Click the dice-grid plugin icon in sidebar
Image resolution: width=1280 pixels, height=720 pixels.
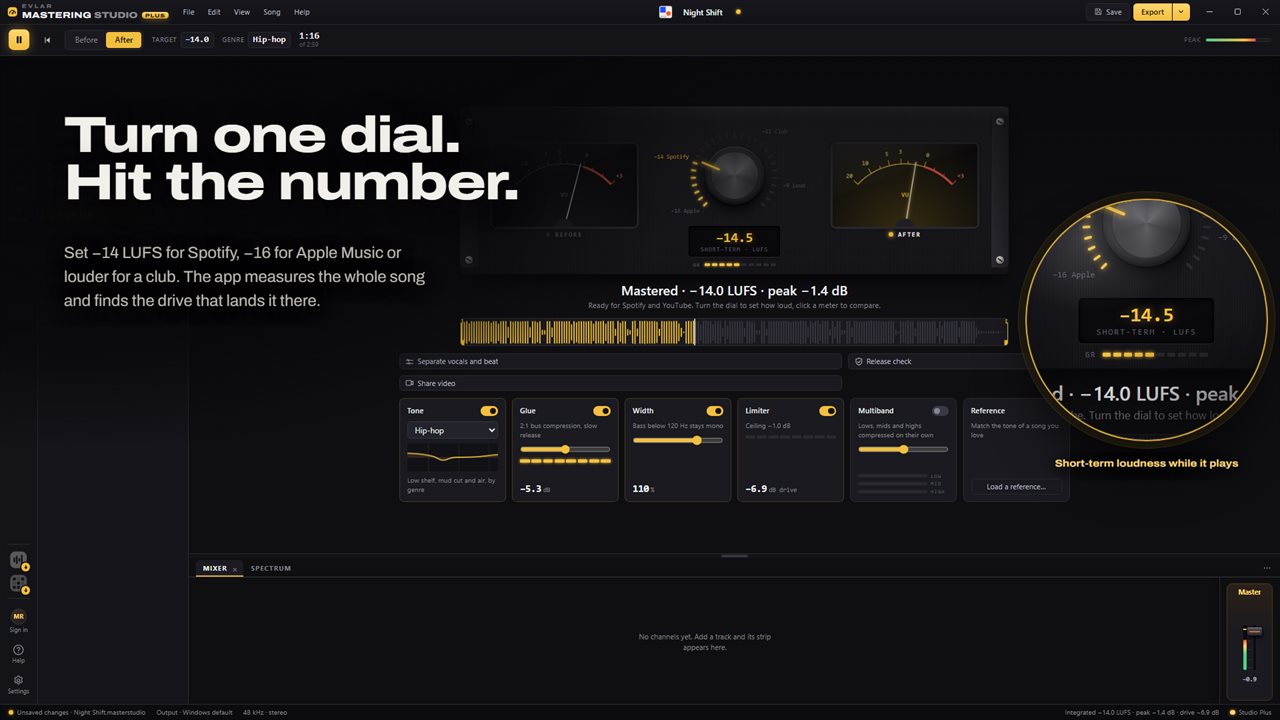(18, 583)
